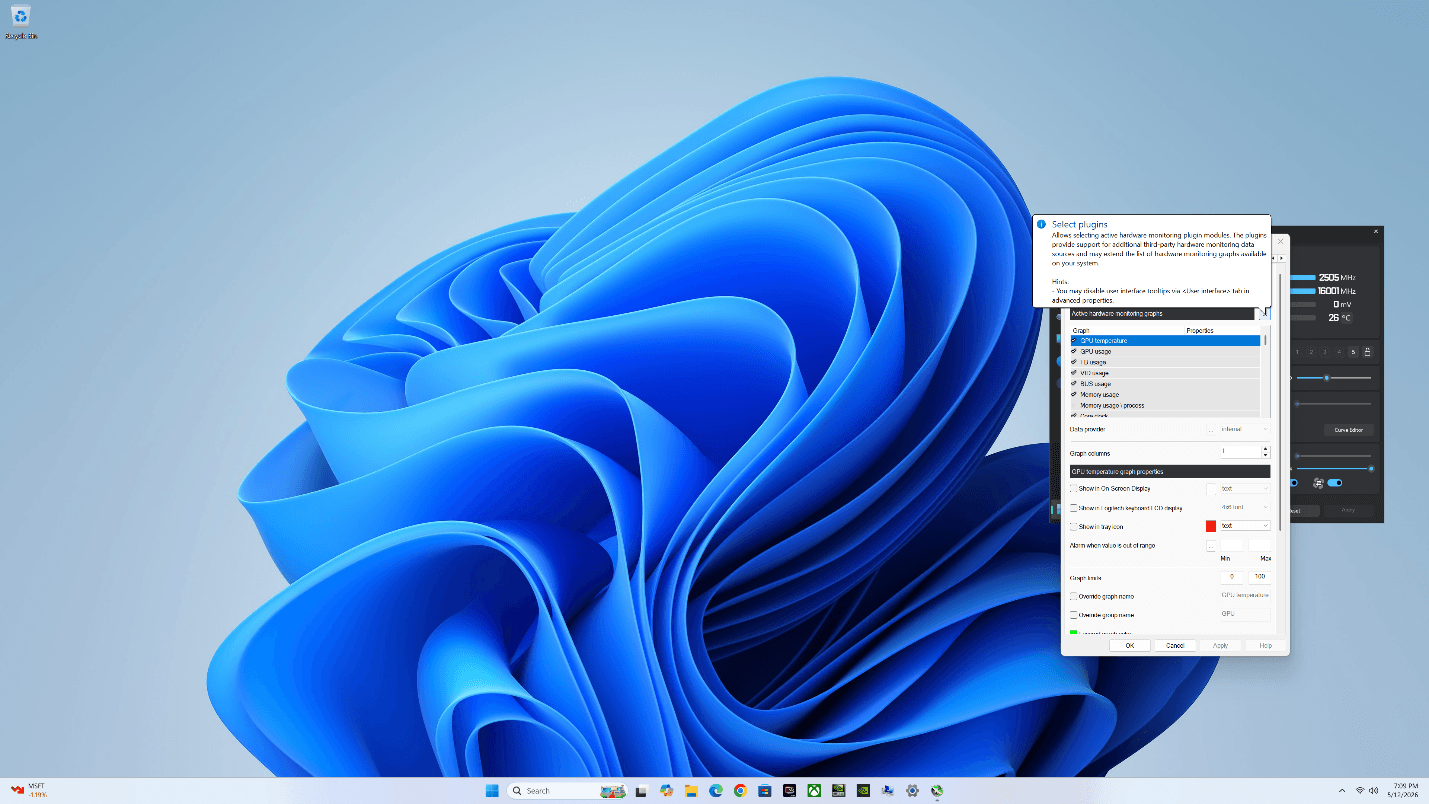
Task: Click the volume icon in system tray
Action: click(1374, 790)
